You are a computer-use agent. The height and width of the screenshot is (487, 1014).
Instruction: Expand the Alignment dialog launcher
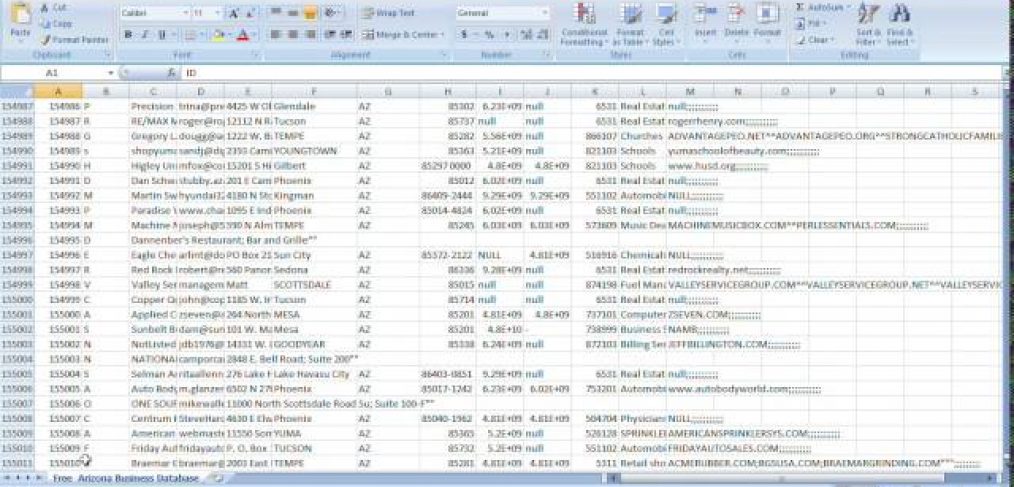click(446, 56)
